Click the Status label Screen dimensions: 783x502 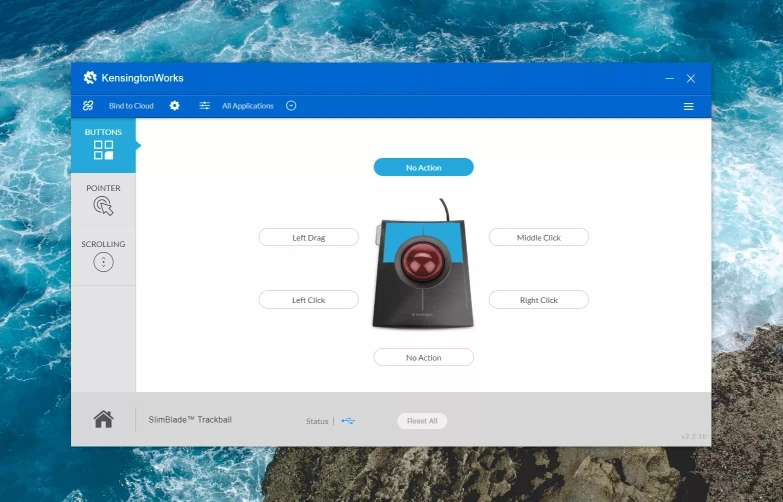tap(317, 421)
